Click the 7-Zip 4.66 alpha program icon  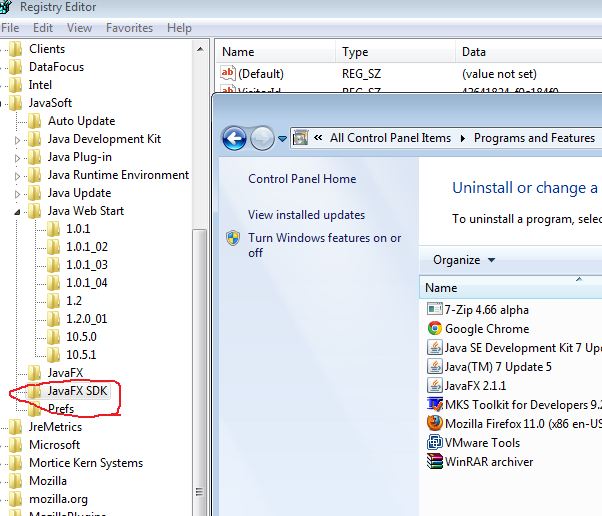434,310
